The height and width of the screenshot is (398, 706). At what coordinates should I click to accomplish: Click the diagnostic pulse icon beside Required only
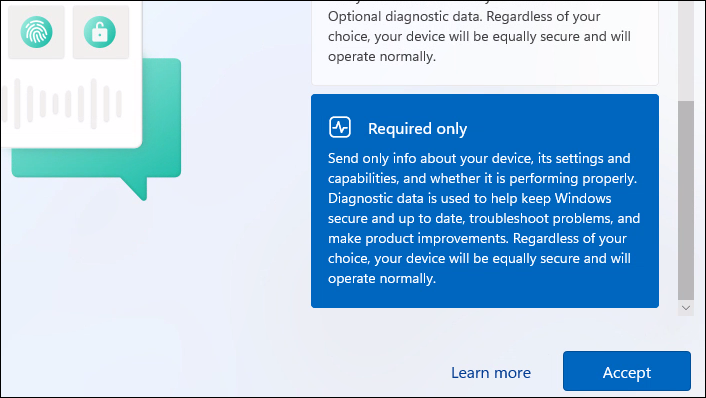(x=340, y=127)
